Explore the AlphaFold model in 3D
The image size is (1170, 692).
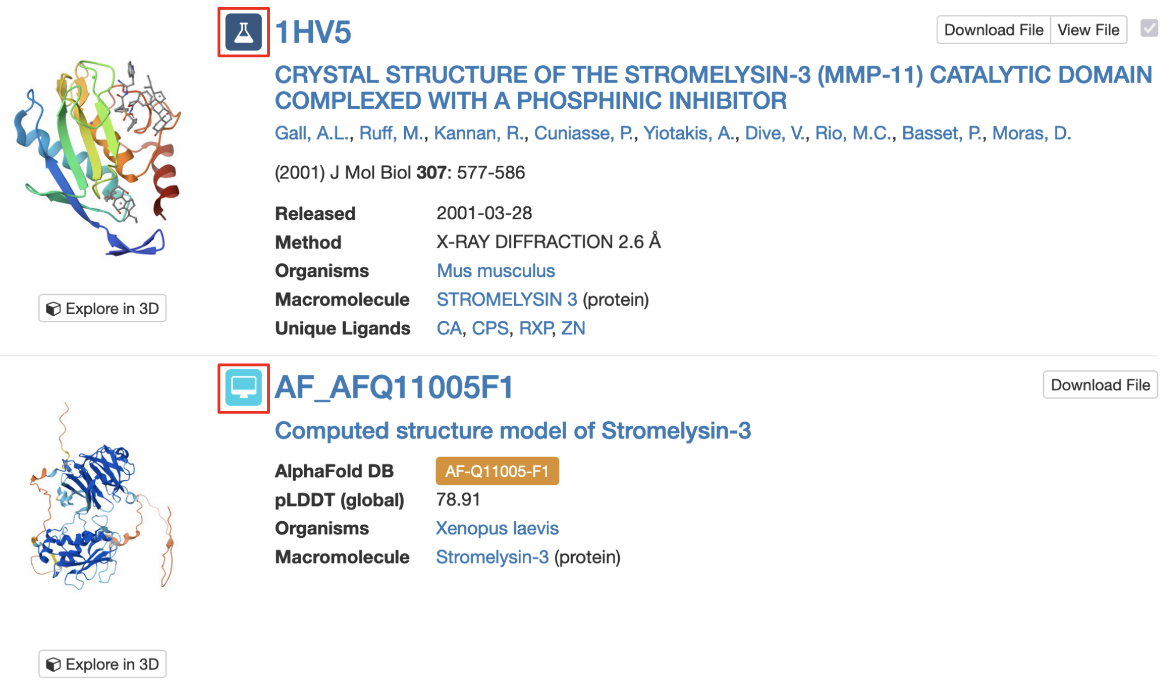click(103, 664)
